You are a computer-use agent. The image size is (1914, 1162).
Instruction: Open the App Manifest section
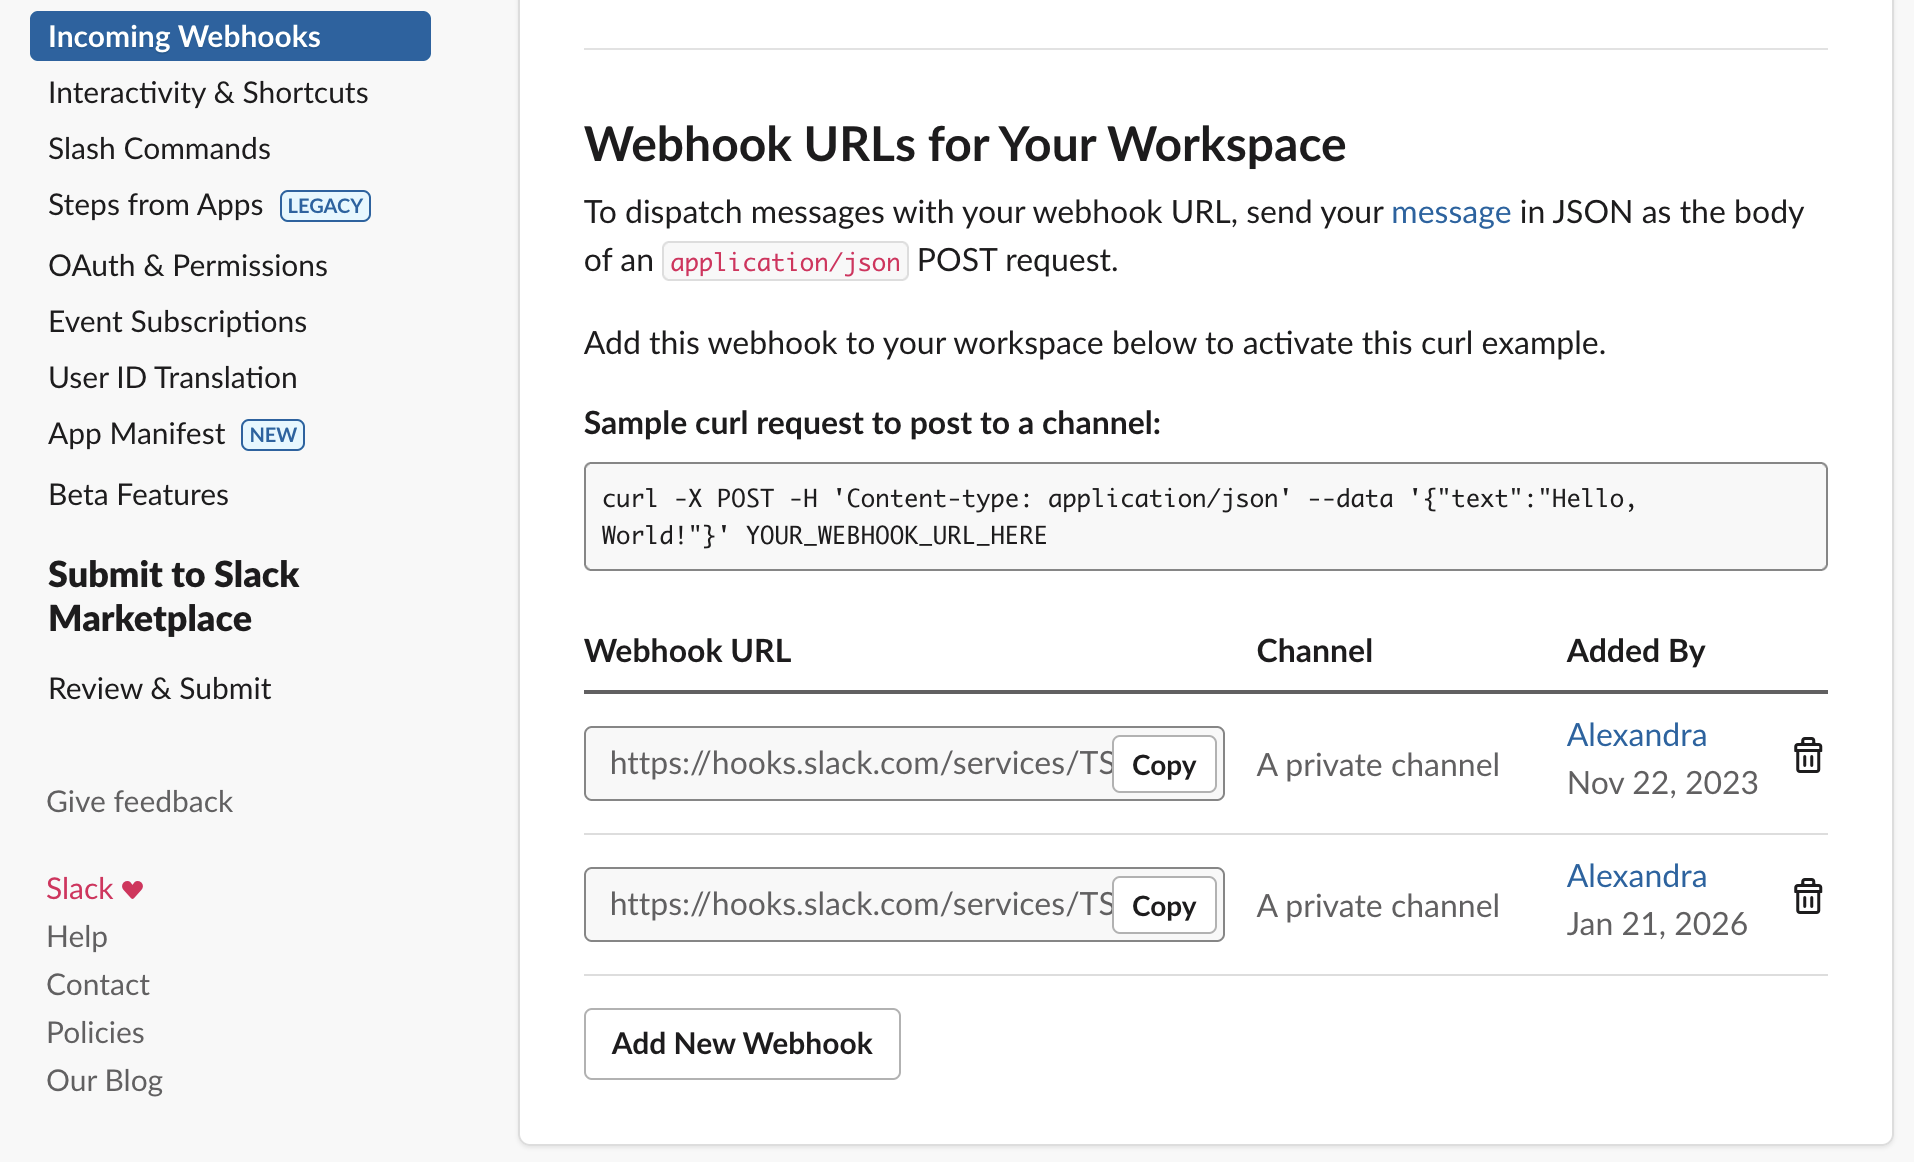tap(136, 433)
